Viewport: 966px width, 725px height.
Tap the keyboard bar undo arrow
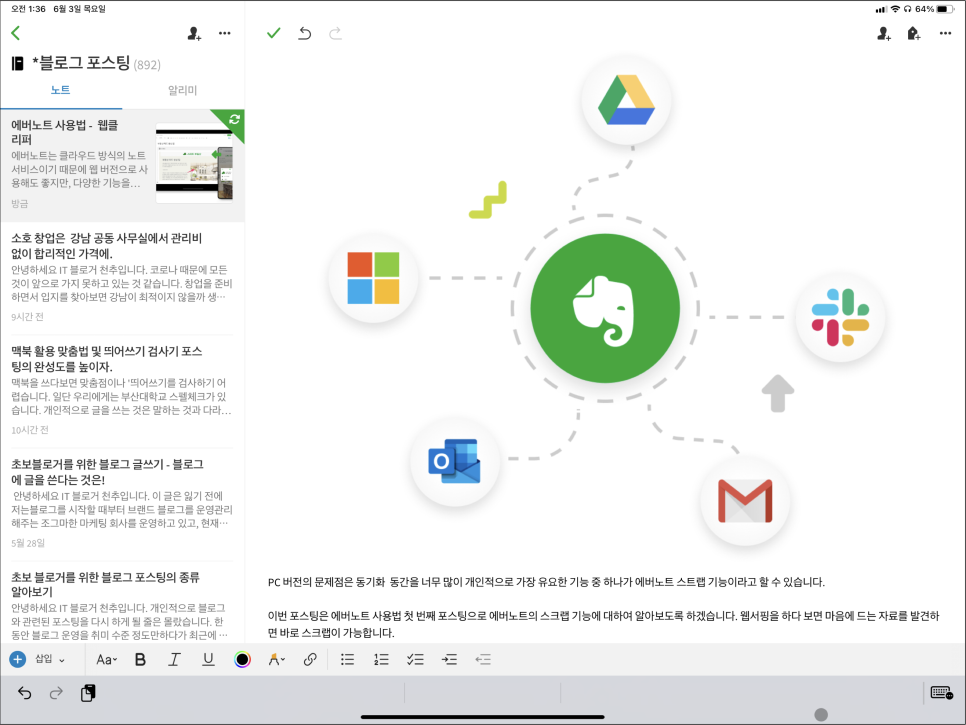click(25, 693)
